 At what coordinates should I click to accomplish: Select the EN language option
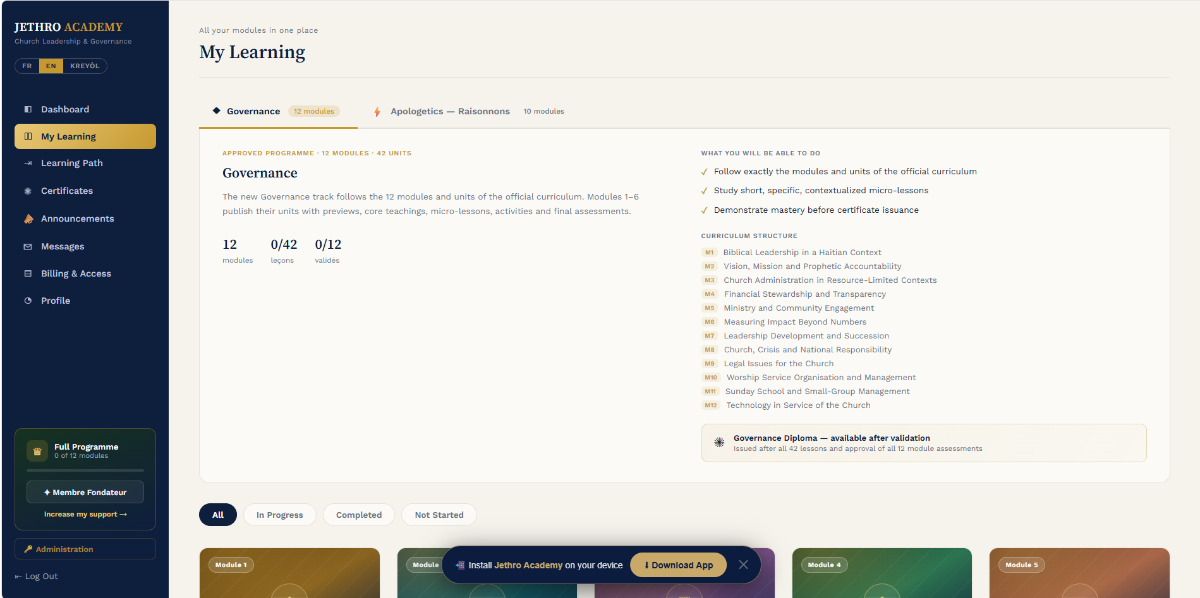tap(51, 66)
